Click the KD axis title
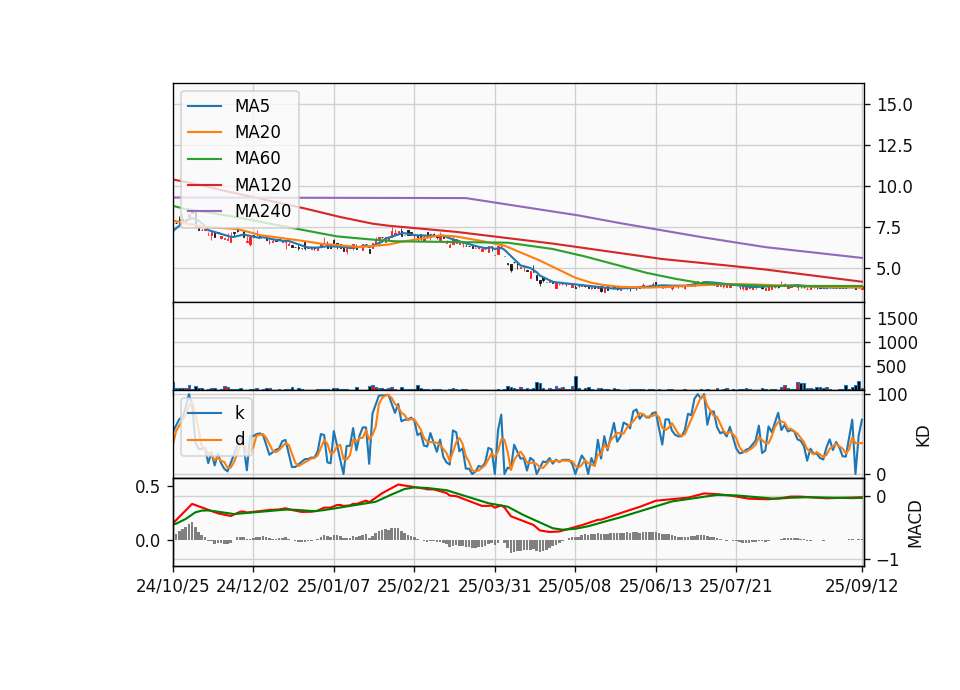 click(x=923, y=437)
